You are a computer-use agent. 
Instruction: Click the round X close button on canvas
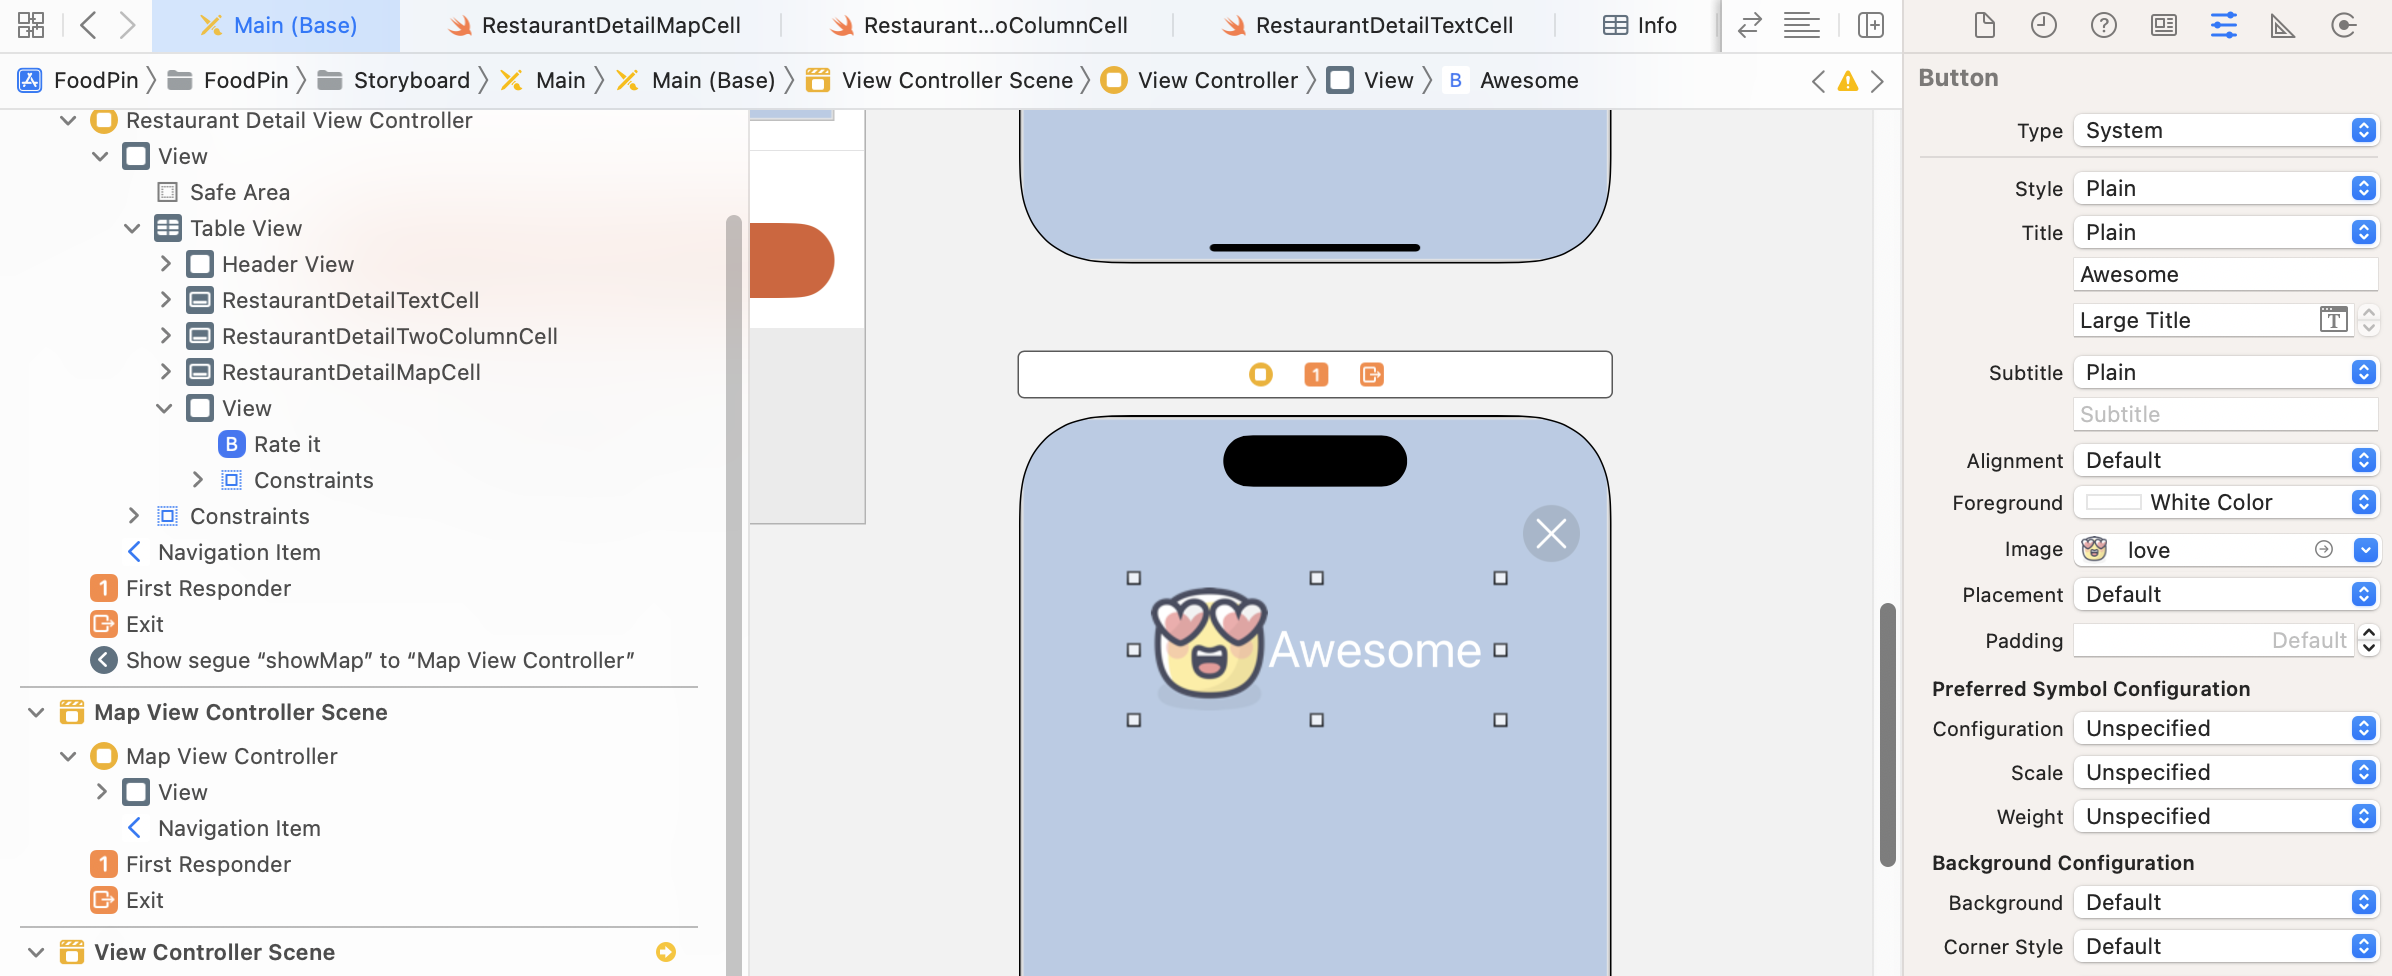pos(1550,534)
